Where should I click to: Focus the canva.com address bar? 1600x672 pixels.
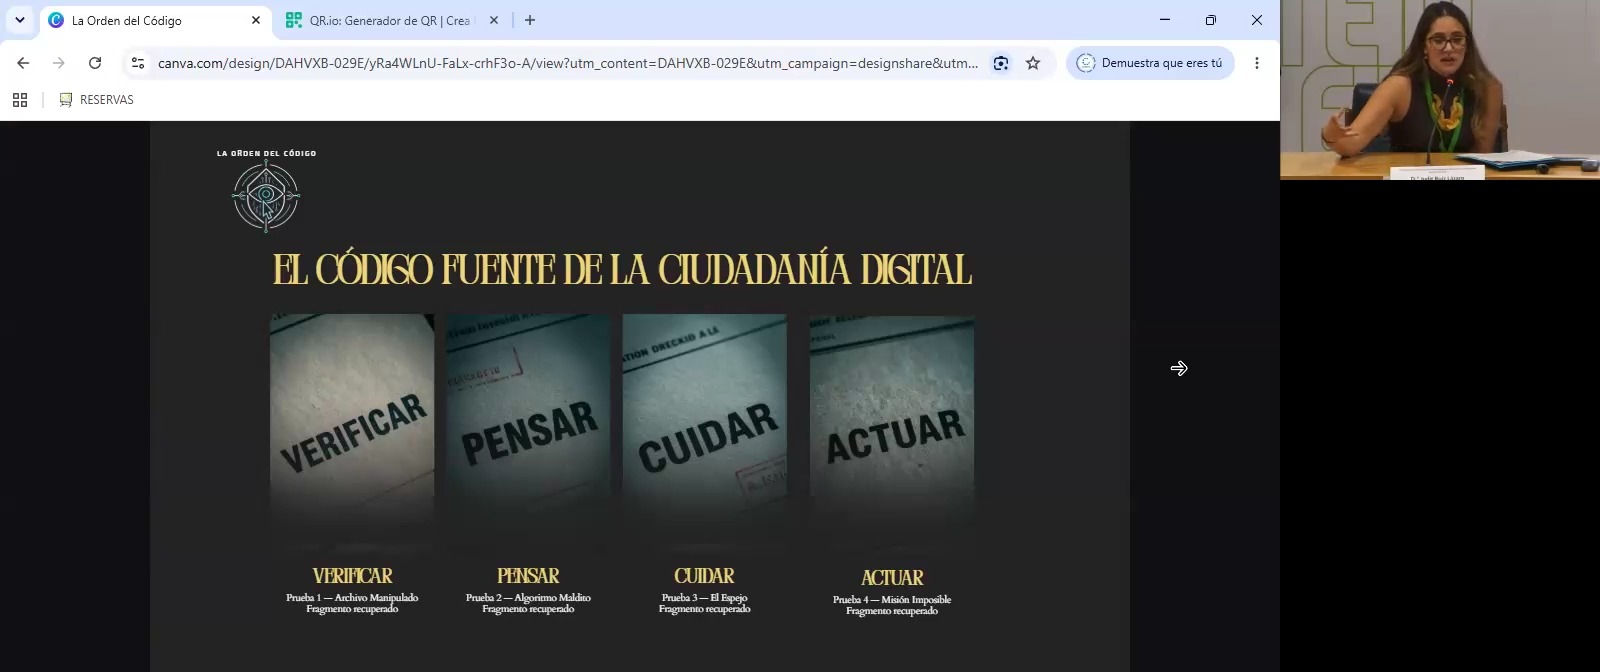[x=567, y=63]
